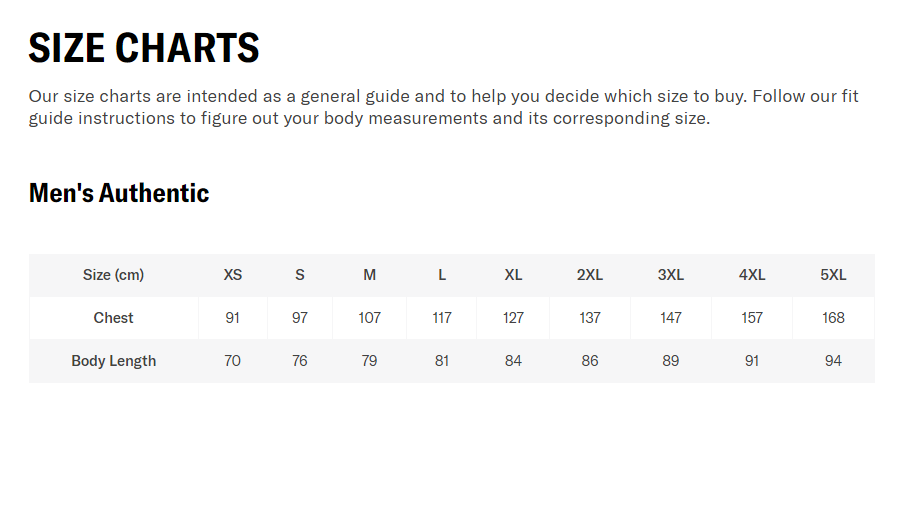The height and width of the screenshot is (521, 898).
Task: Click body length value 94 for 5XL
Action: [x=833, y=361]
